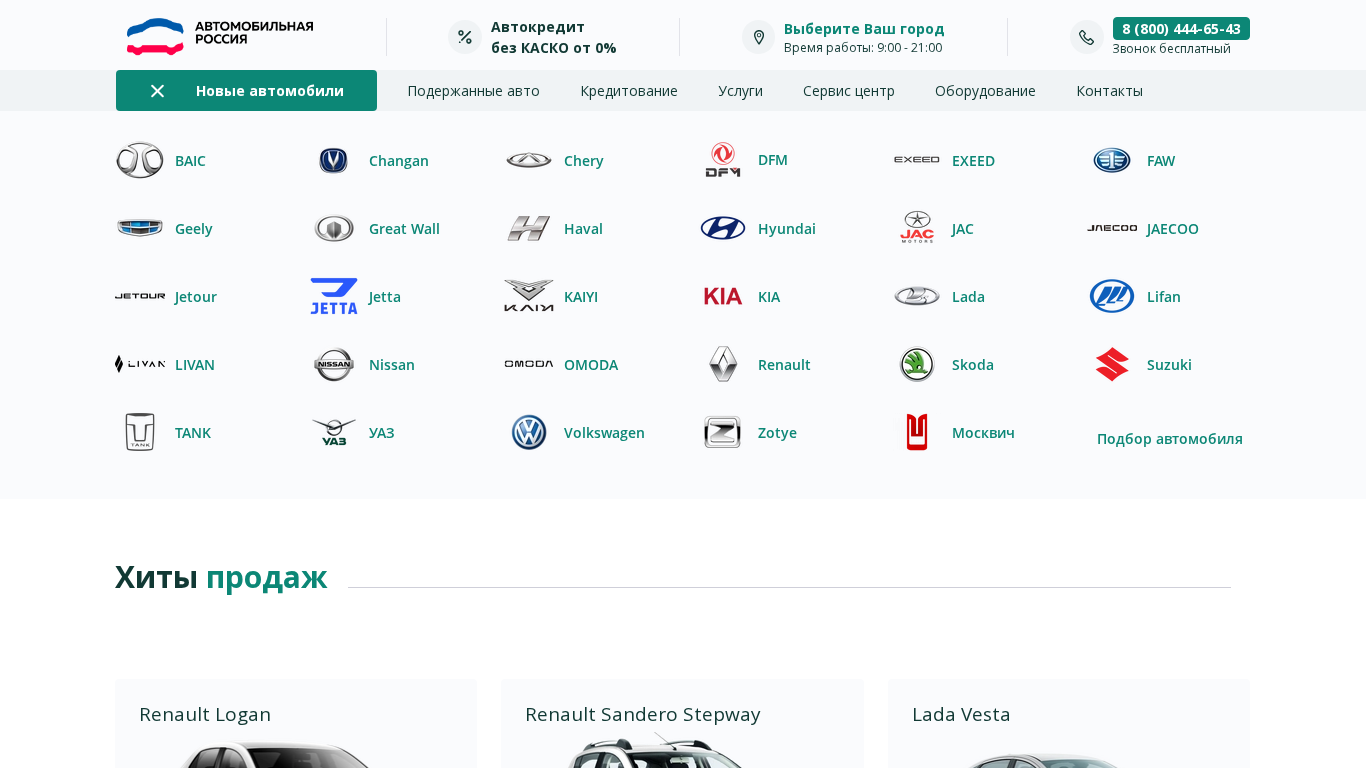The image size is (1366, 768).
Task: Open the Сервис центр menu item
Action: click(x=849, y=91)
